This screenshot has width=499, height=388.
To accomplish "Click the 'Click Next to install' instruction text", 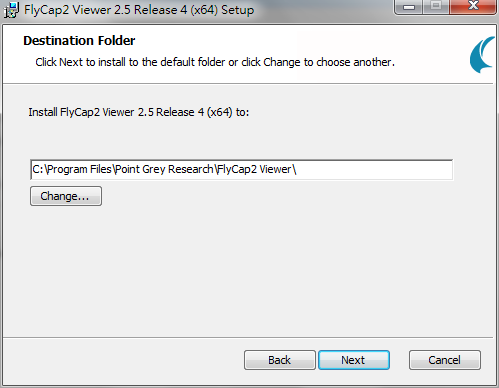I will tap(215, 62).
